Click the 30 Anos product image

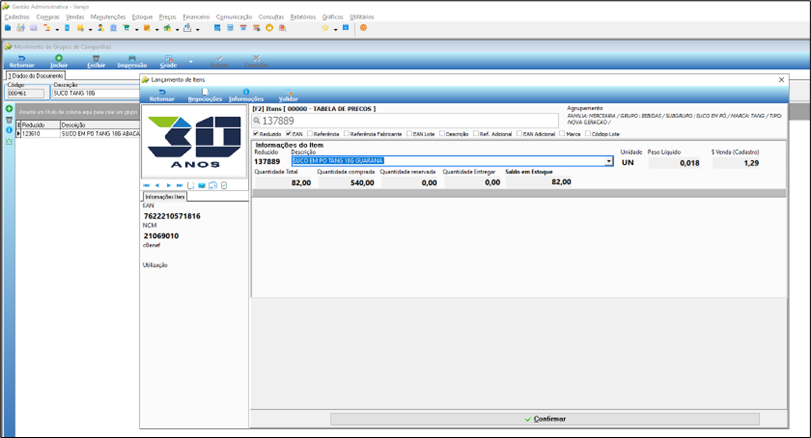tap(194, 142)
